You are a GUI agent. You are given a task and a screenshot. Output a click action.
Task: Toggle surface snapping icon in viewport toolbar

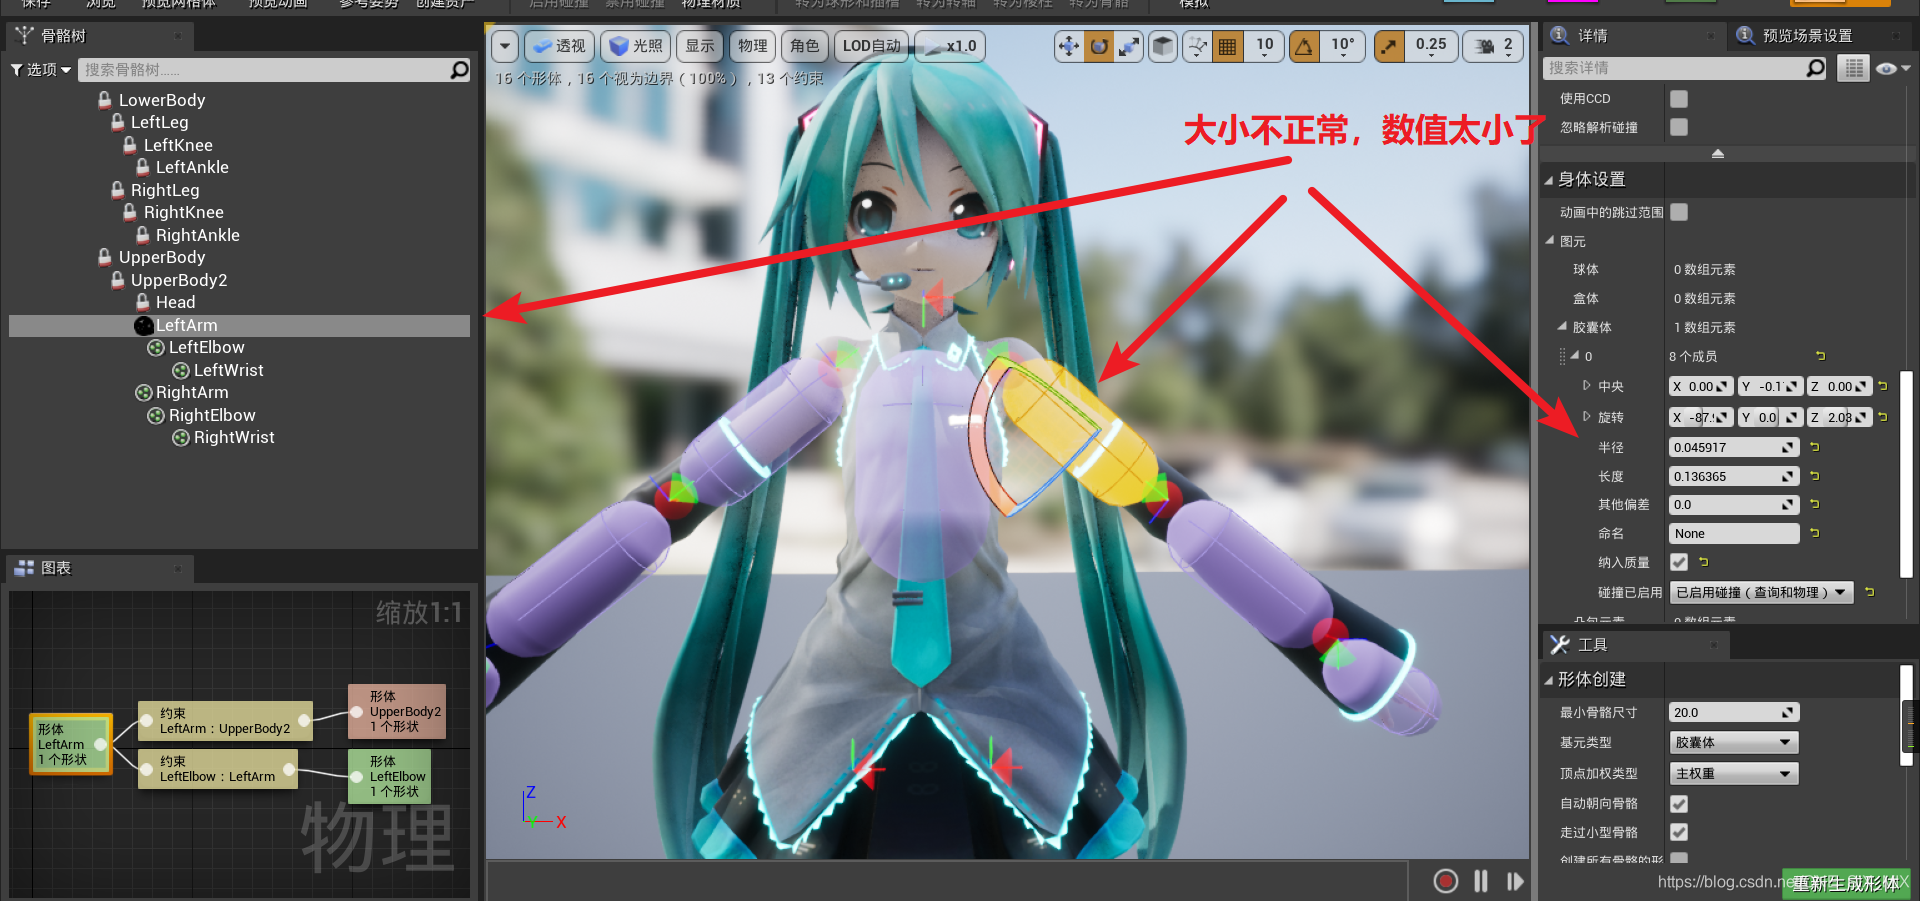tap(1197, 46)
